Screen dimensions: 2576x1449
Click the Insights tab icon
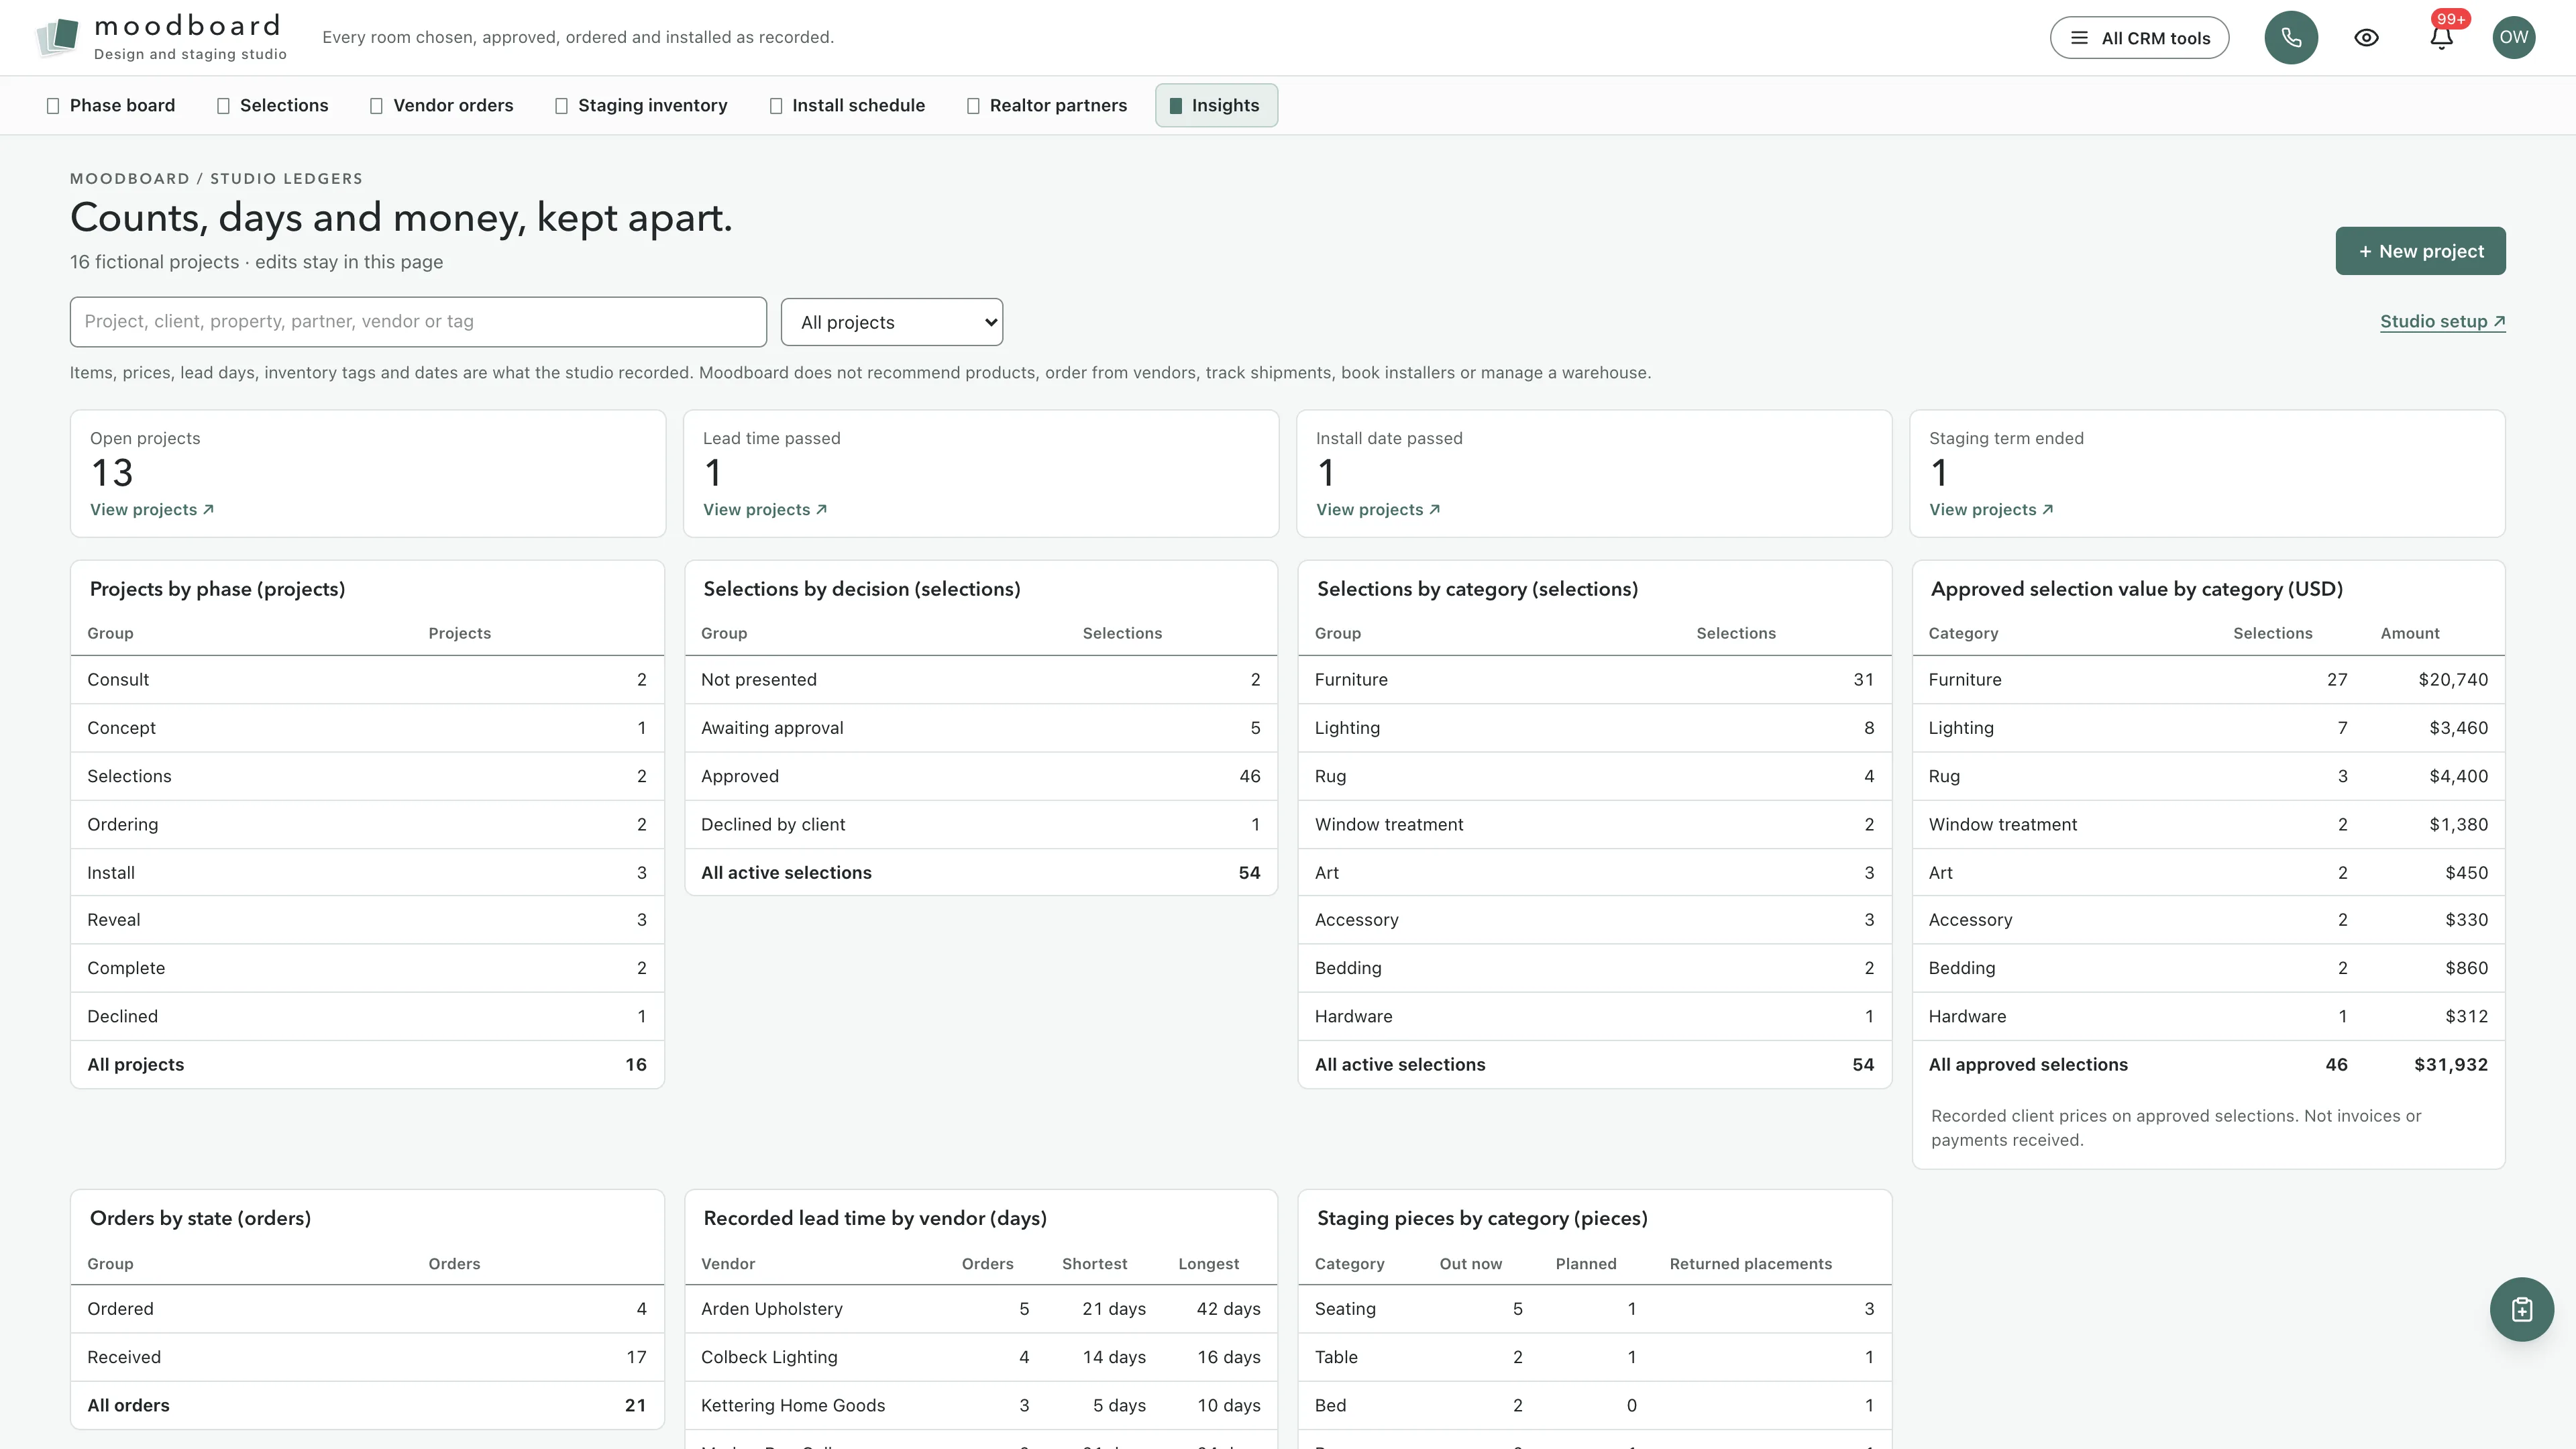click(x=1176, y=106)
